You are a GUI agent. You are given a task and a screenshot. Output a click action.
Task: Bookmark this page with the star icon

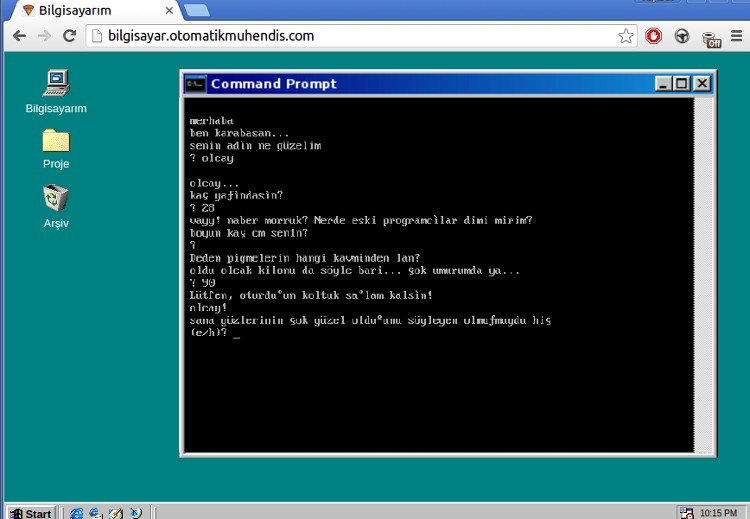pos(626,36)
